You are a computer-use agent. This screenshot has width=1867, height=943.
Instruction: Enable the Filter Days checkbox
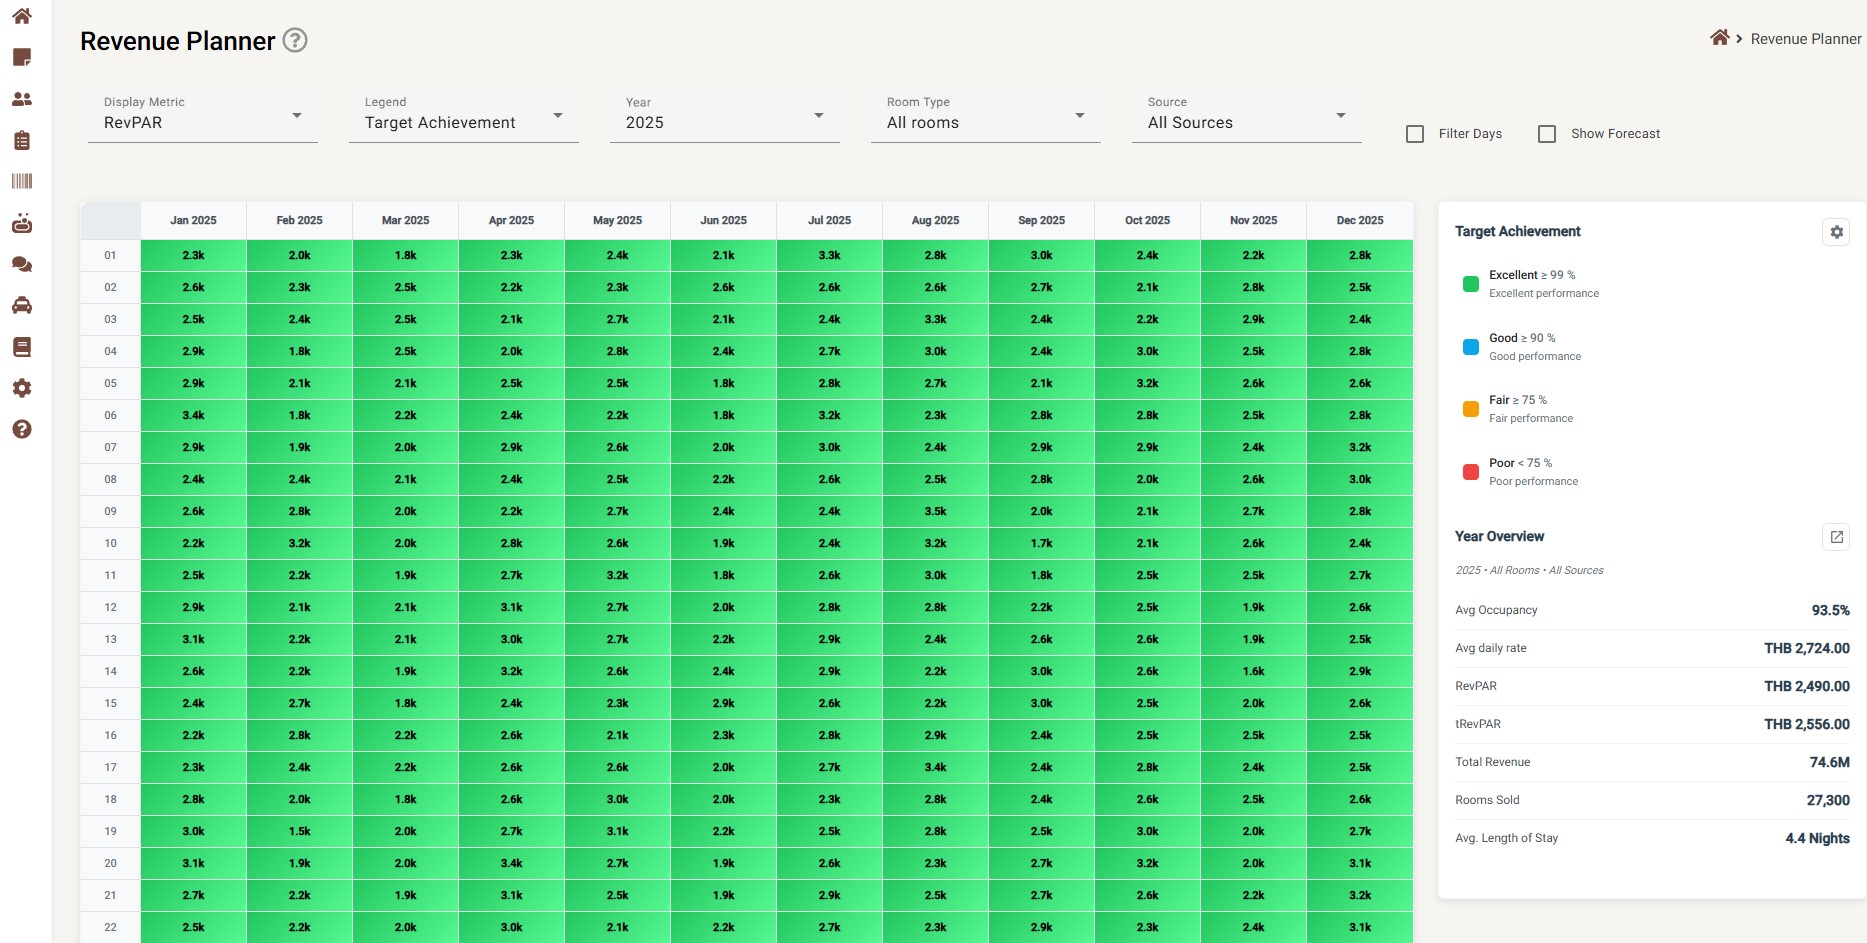[1415, 134]
